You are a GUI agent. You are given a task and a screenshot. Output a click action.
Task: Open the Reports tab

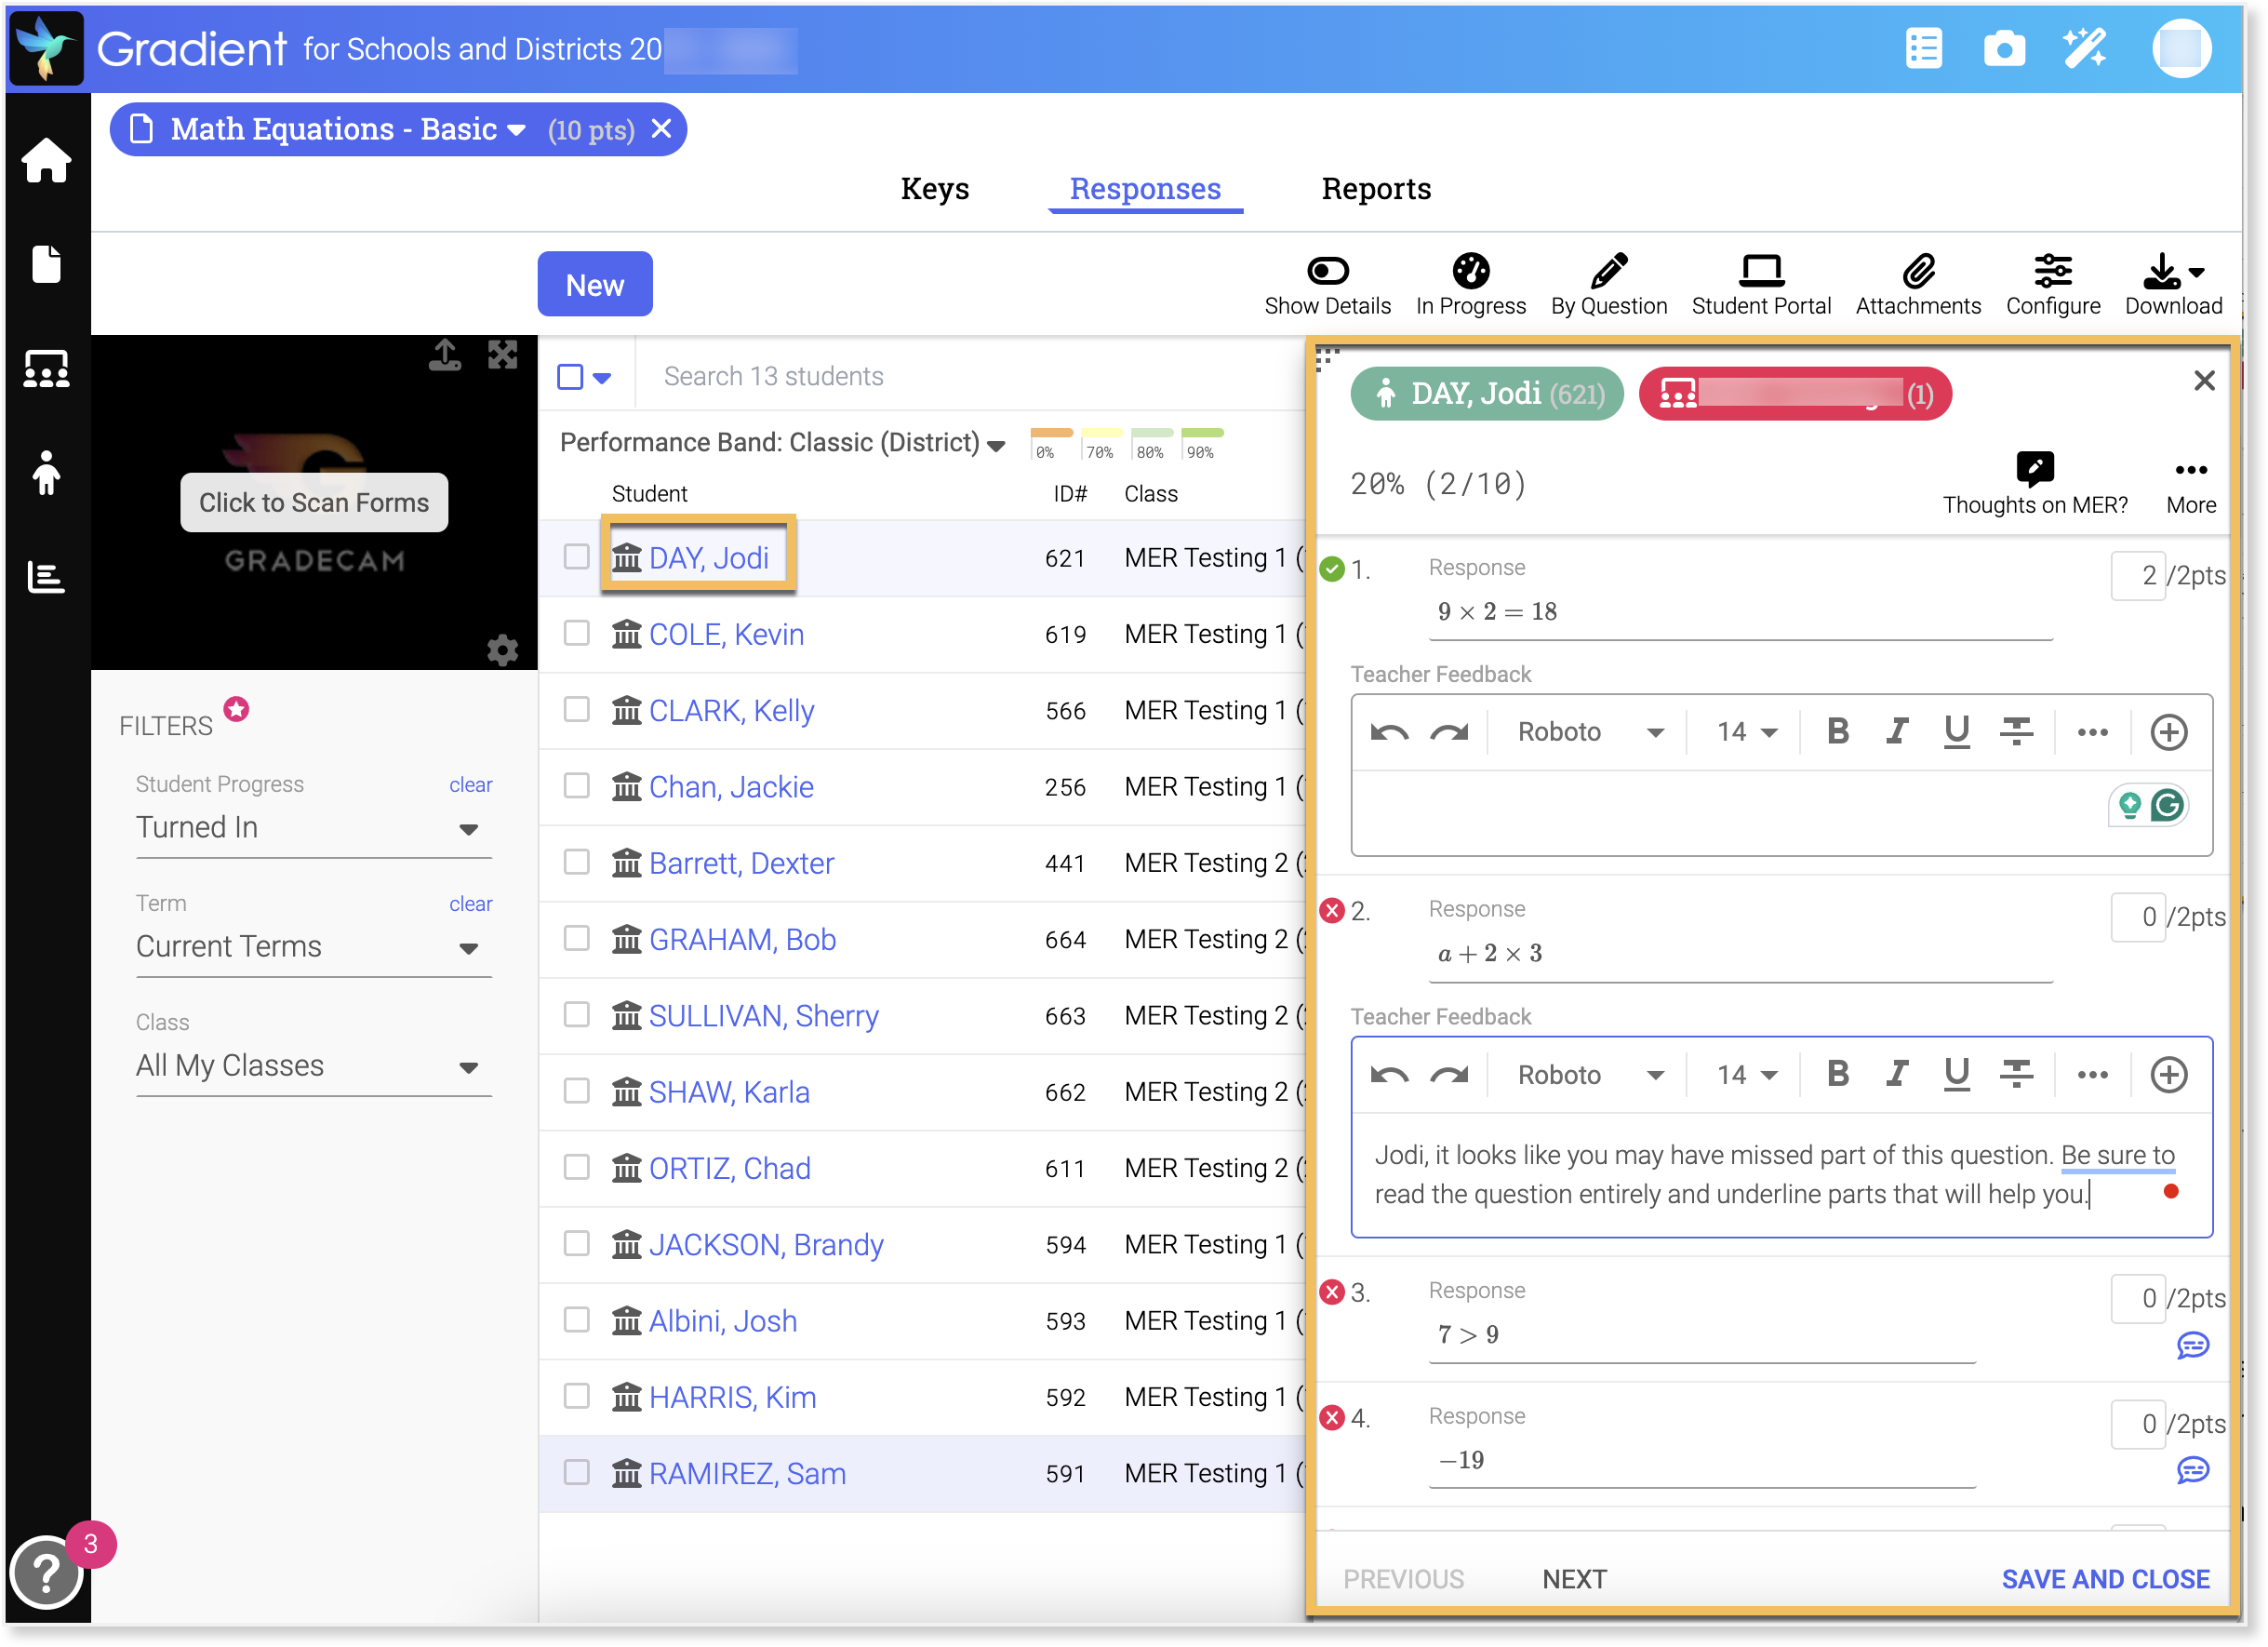(x=1375, y=189)
